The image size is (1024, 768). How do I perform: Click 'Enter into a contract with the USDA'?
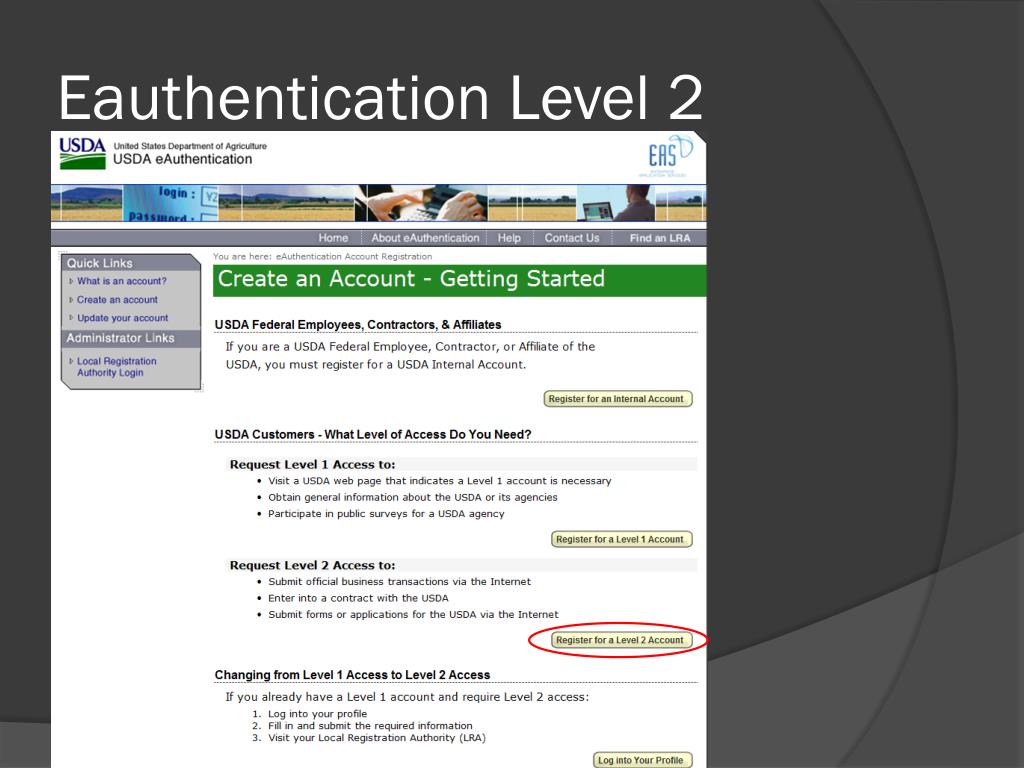pyautogui.click(x=359, y=598)
